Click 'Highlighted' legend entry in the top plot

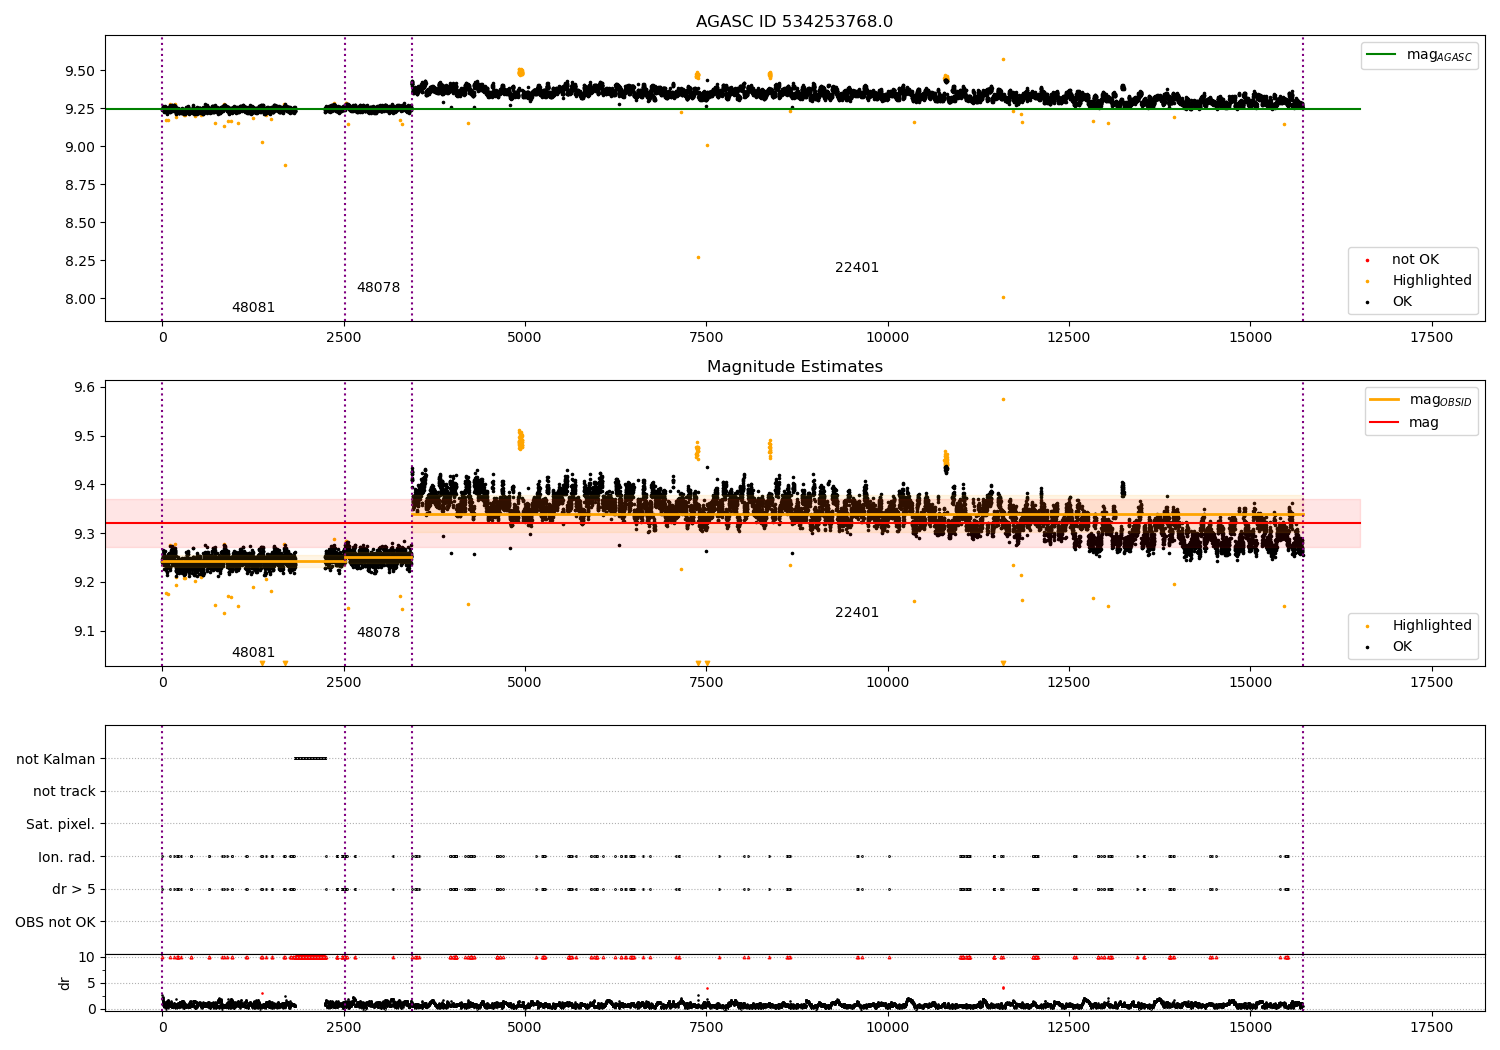click(1432, 281)
